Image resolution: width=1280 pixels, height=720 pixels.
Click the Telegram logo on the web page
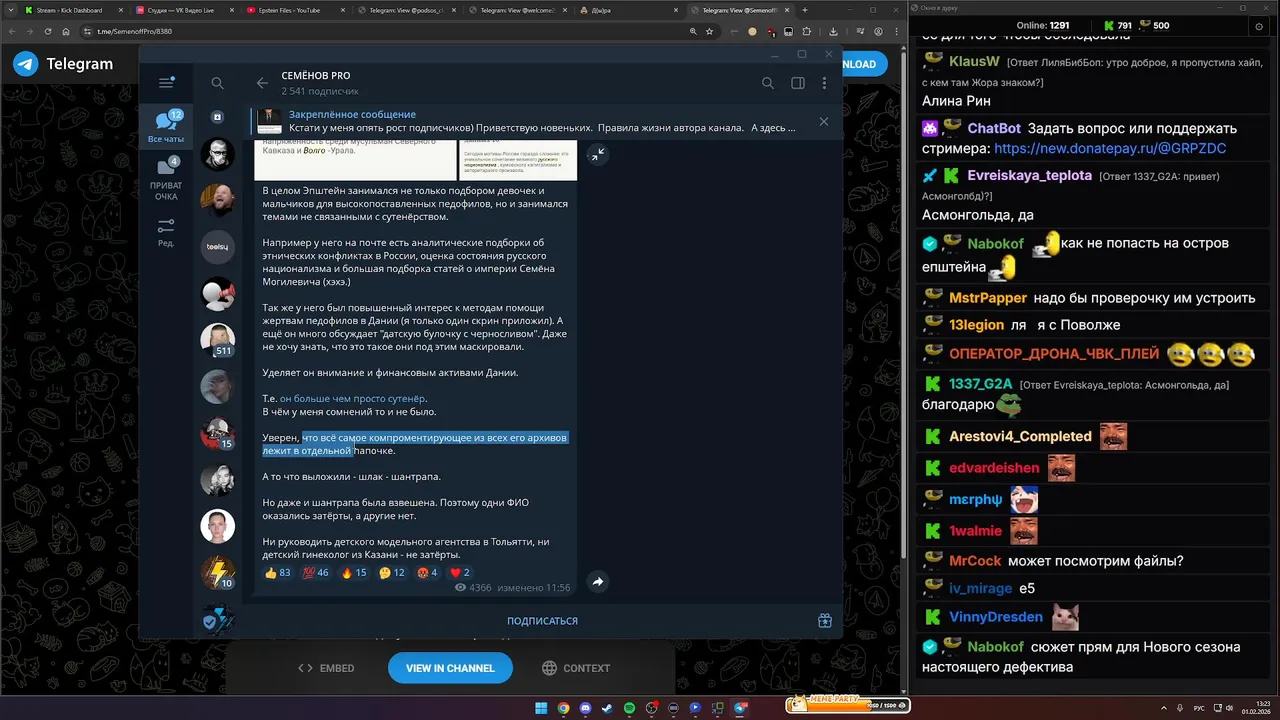63,64
